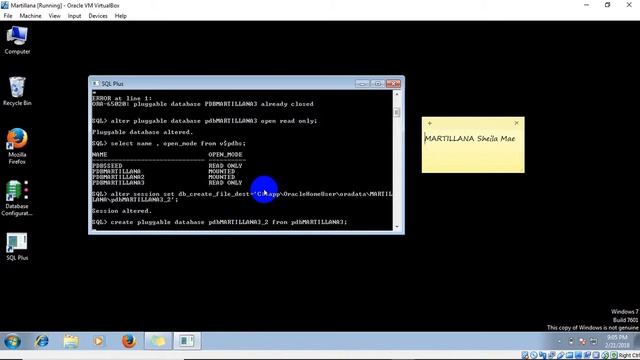Click the VirtualBox network adapter status icon
The width and height of the screenshot is (640, 360).
click(x=552, y=356)
